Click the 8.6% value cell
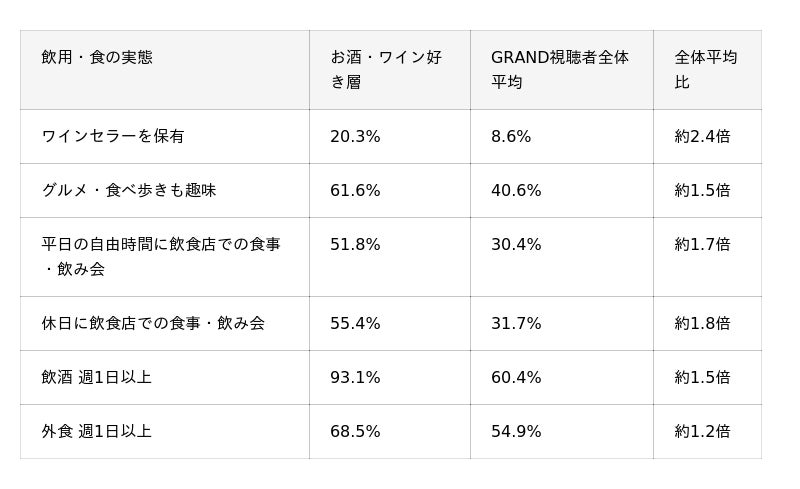800x489 pixels. 562,136
